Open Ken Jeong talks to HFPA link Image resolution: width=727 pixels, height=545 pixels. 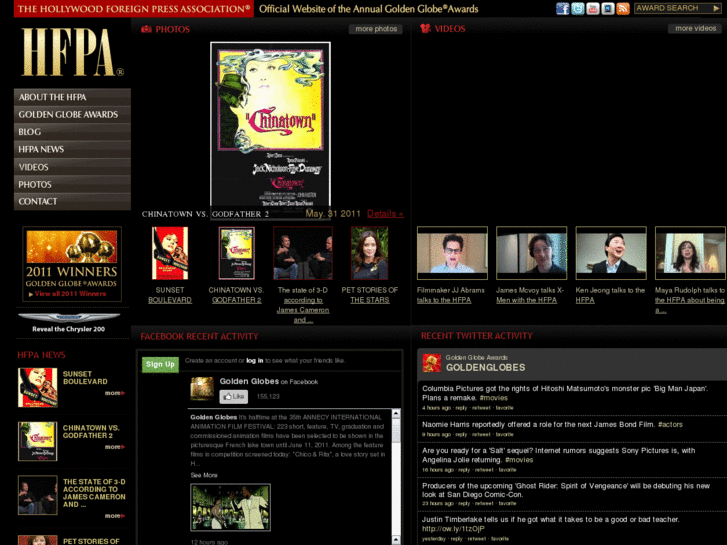610,295
